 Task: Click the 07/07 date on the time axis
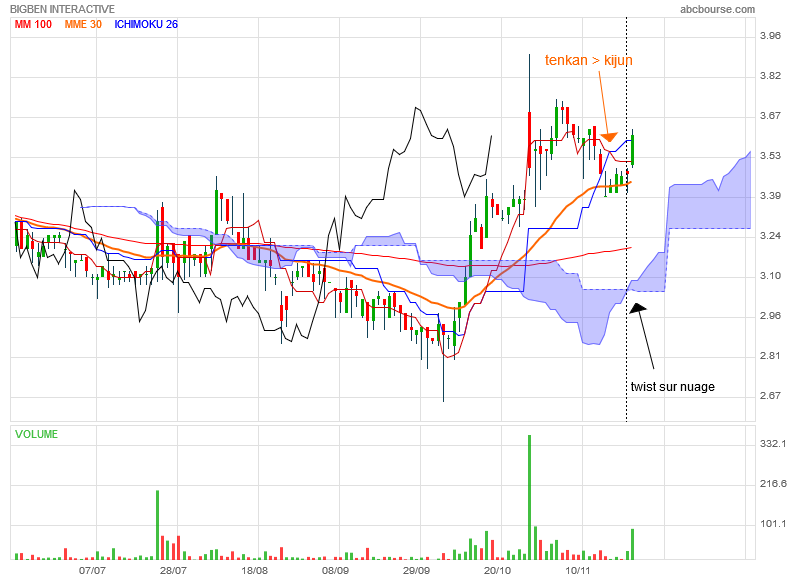click(91, 570)
